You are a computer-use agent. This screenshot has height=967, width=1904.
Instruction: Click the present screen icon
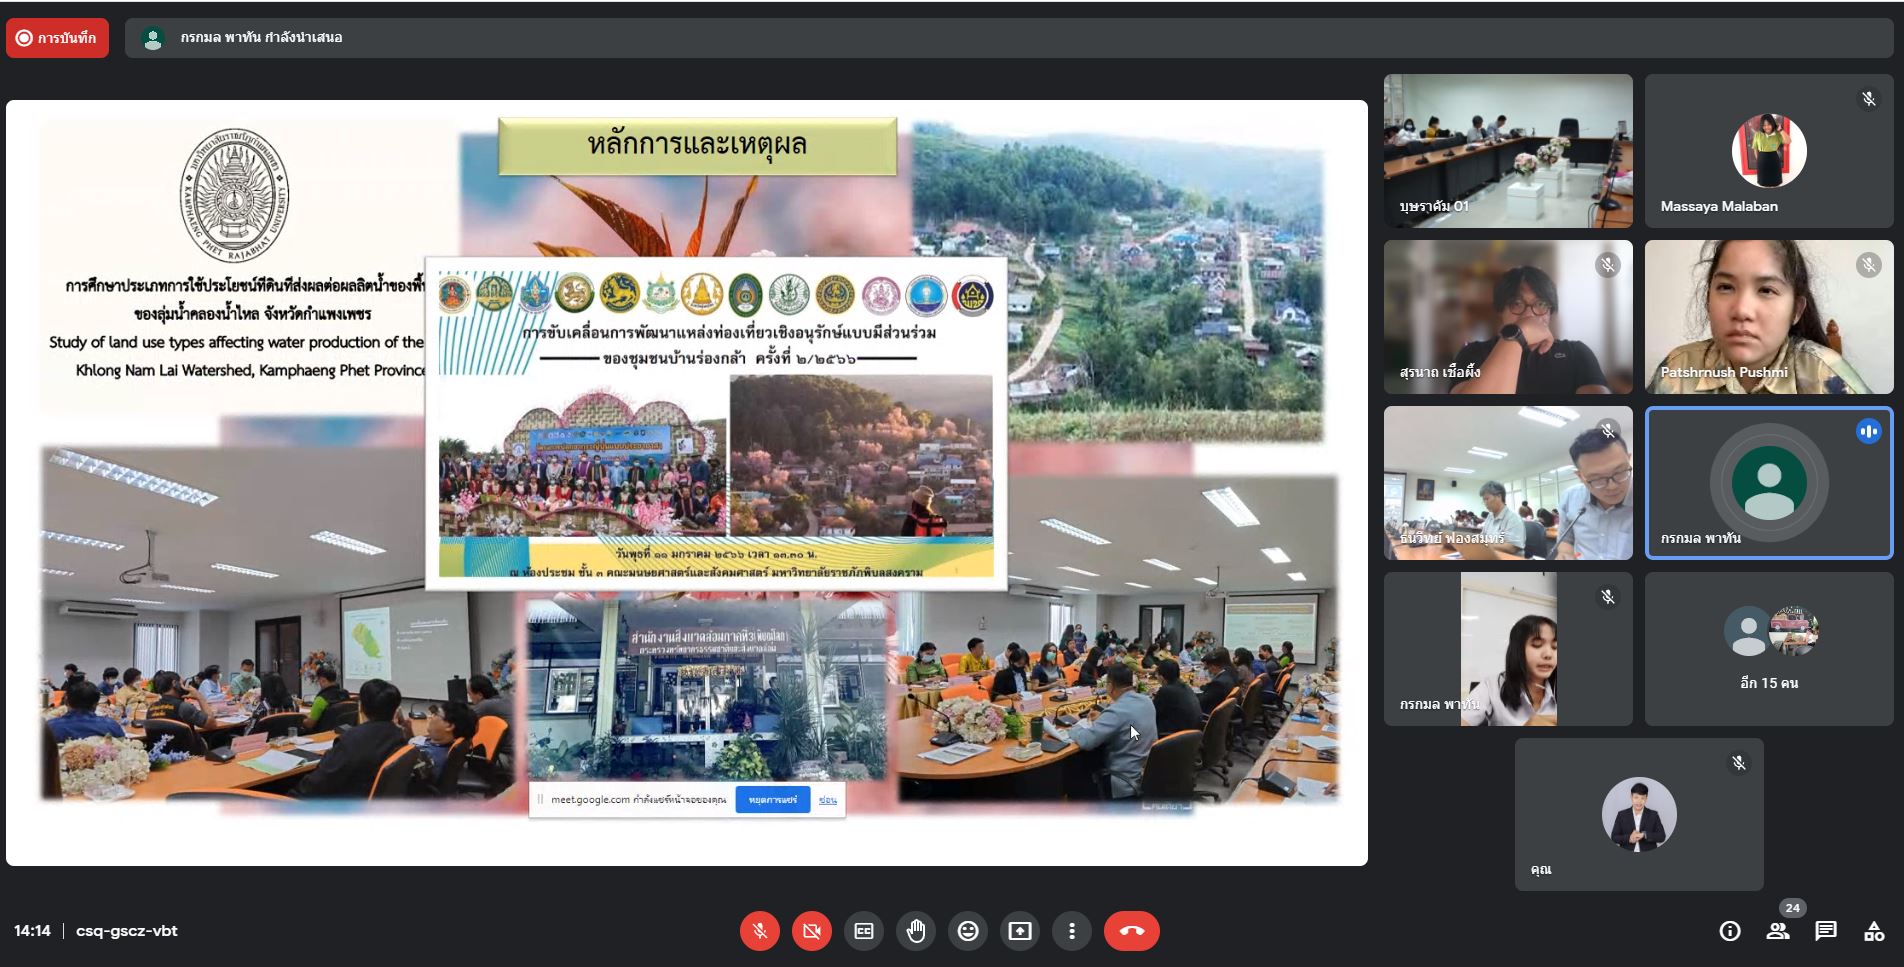point(1020,931)
